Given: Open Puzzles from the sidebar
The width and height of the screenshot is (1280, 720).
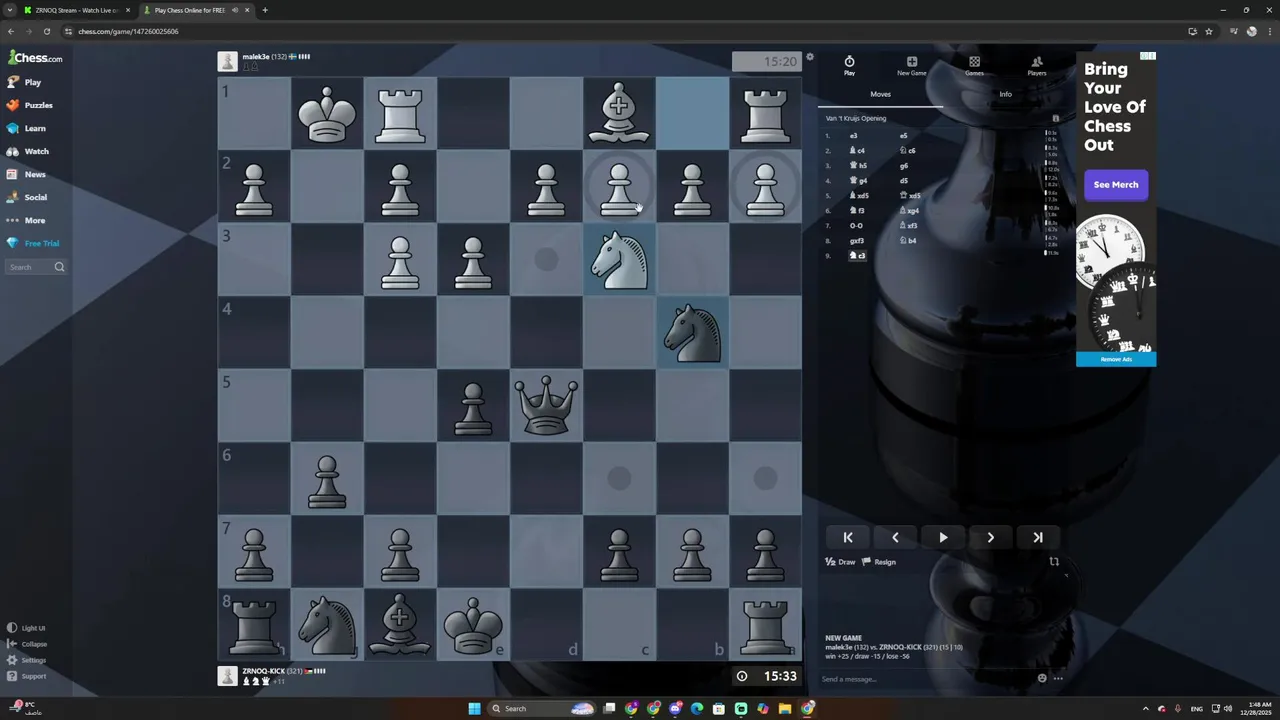Looking at the screenshot, I should click(30, 105).
